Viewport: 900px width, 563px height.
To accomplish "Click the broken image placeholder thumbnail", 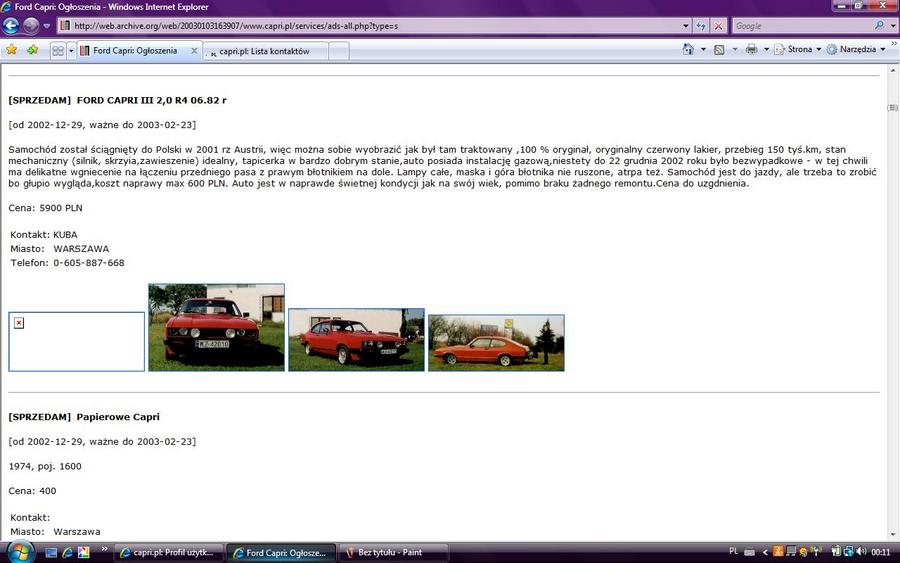I will pyautogui.click(x=76, y=341).
